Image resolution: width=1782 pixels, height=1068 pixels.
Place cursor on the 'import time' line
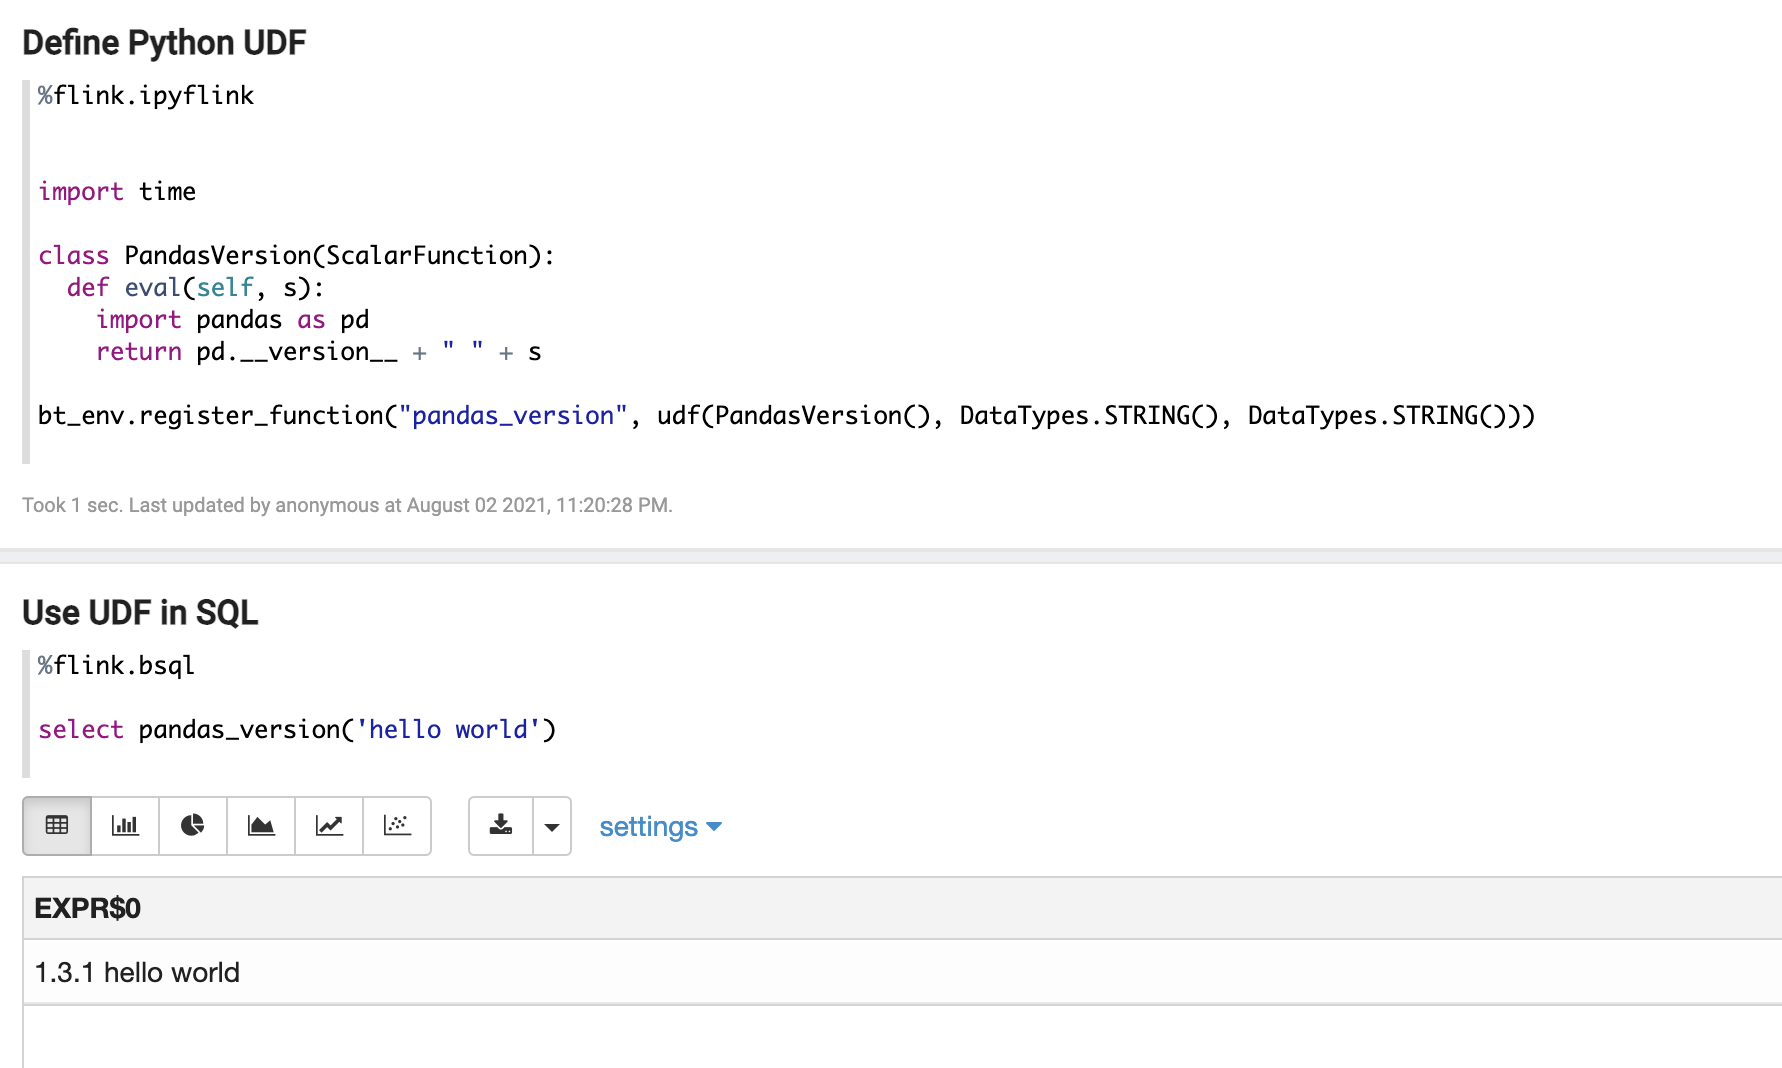(117, 192)
